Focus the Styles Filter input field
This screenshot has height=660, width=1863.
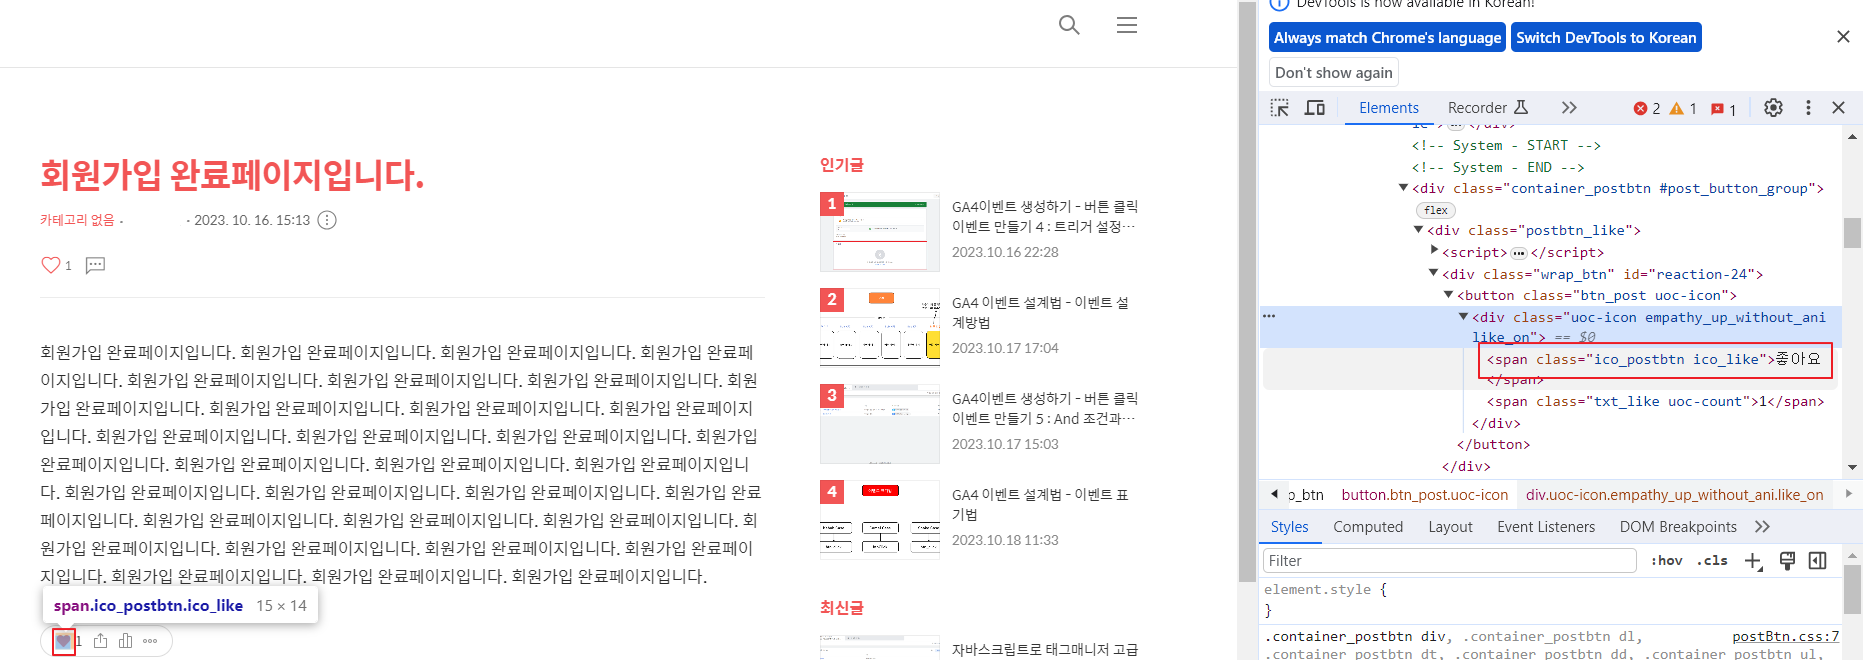pyautogui.click(x=1449, y=561)
